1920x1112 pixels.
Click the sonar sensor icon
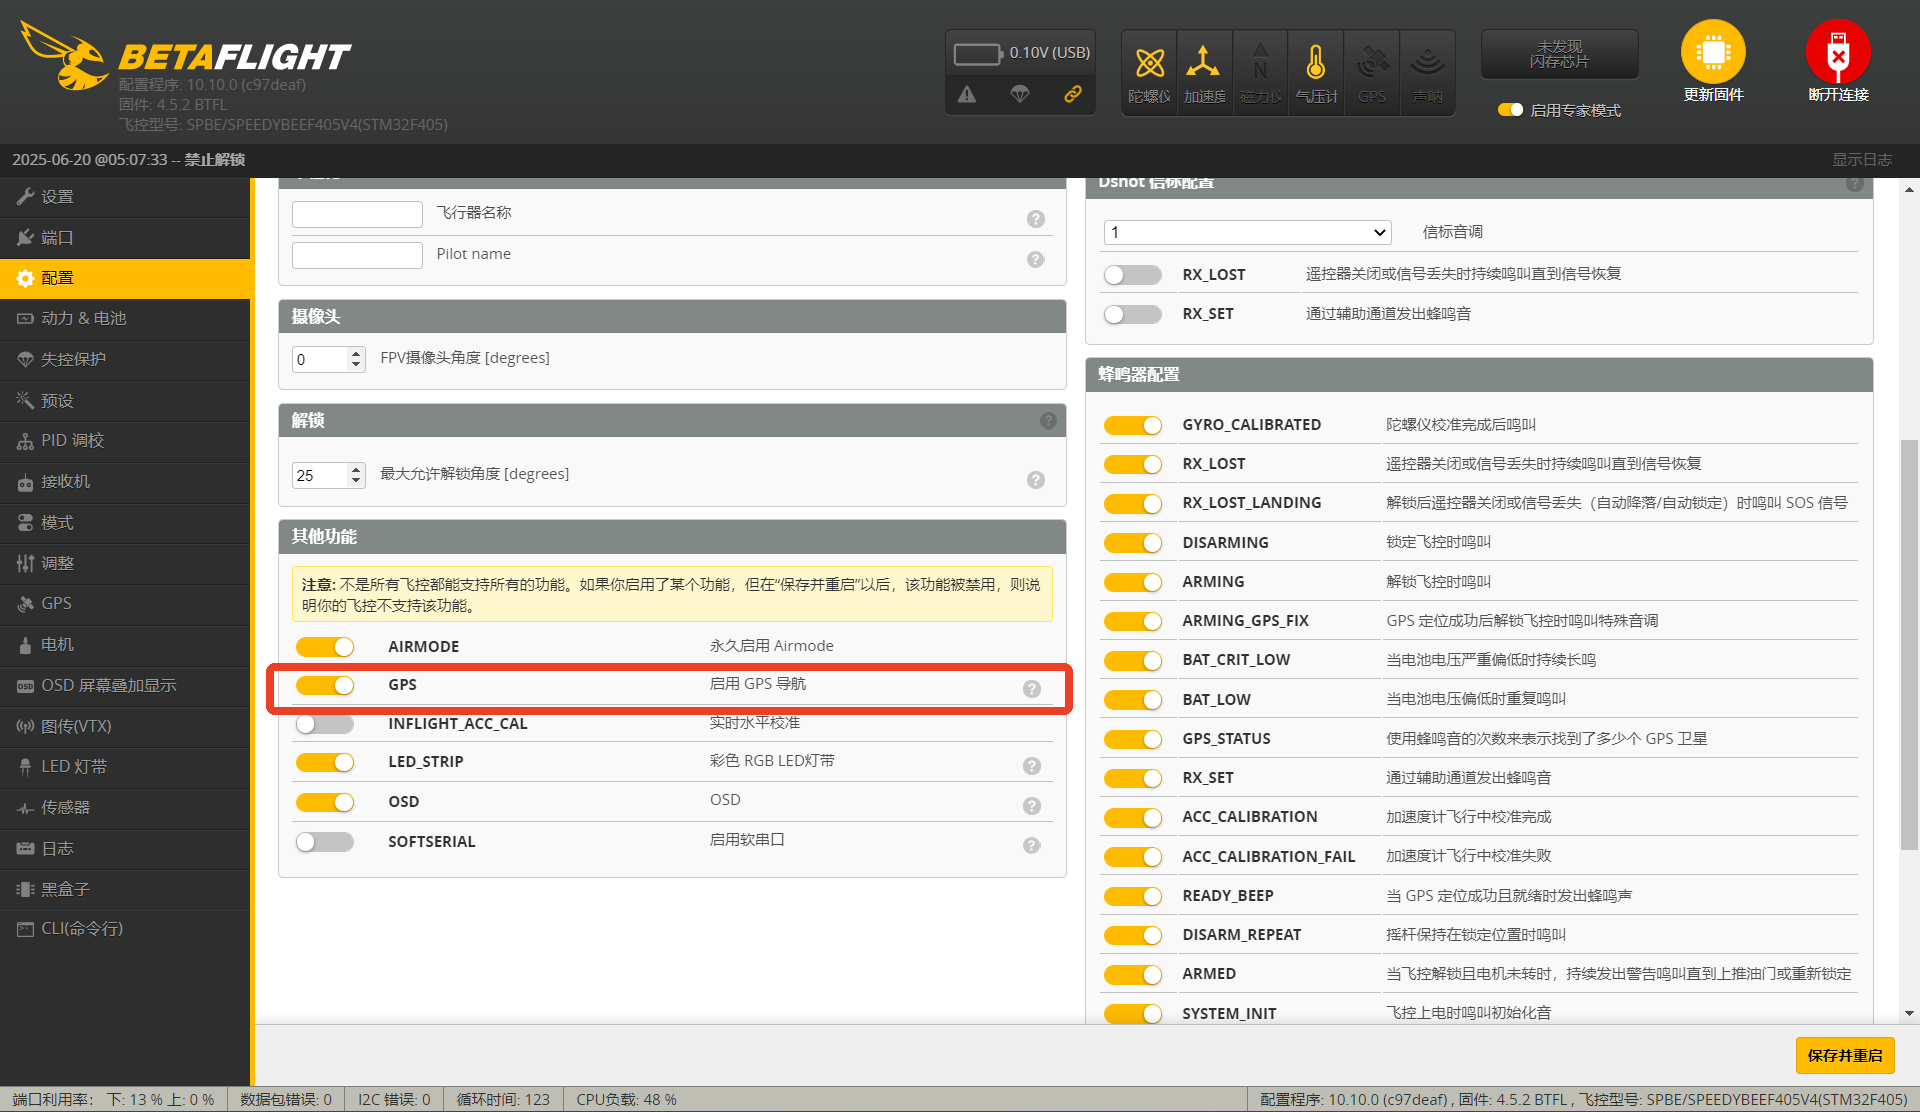[1428, 62]
